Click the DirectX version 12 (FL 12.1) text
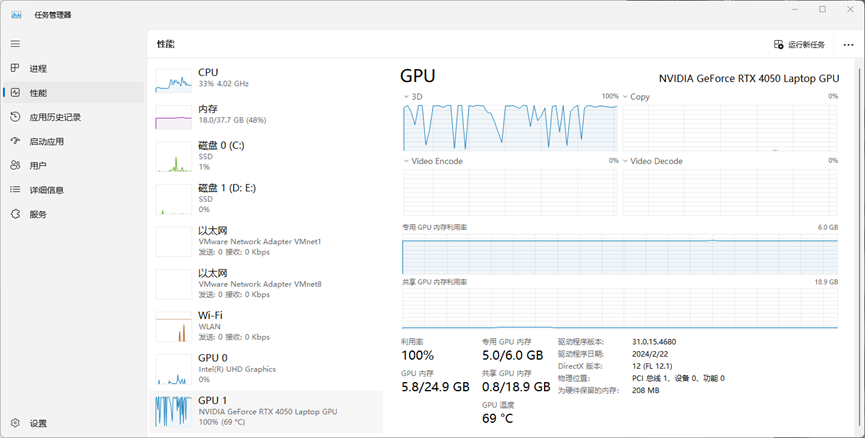Viewport: 865px width, 438px height. coord(652,366)
